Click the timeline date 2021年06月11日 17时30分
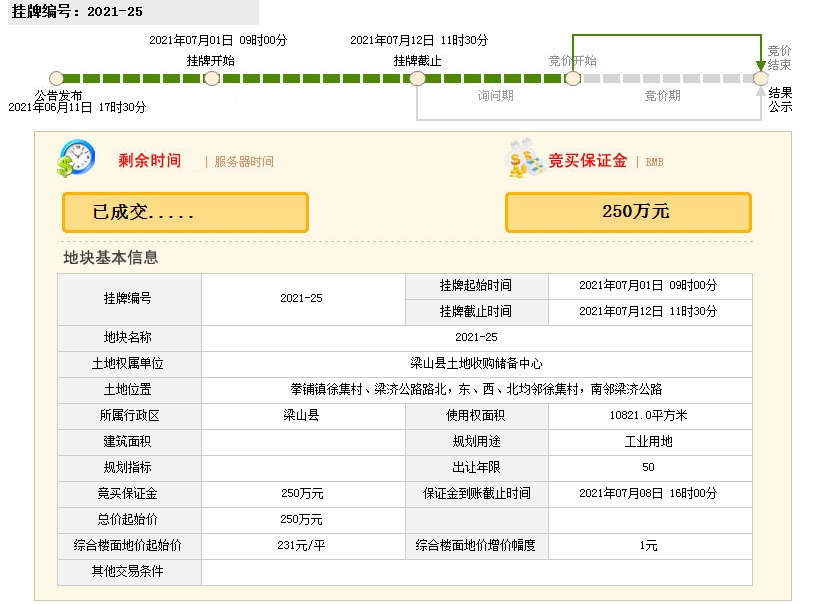The image size is (821, 604). (x=77, y=107)
